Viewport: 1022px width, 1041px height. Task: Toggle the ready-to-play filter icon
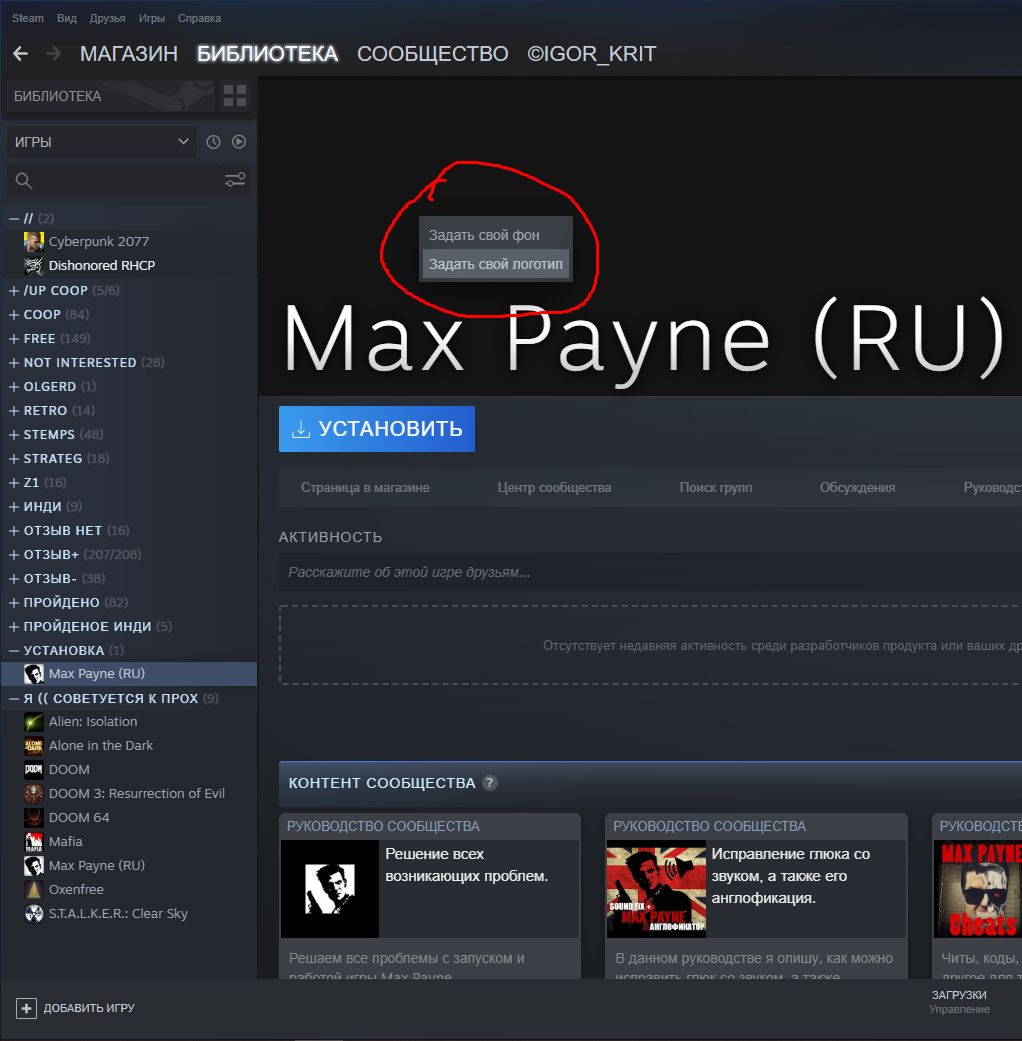[x=239, y=141]
